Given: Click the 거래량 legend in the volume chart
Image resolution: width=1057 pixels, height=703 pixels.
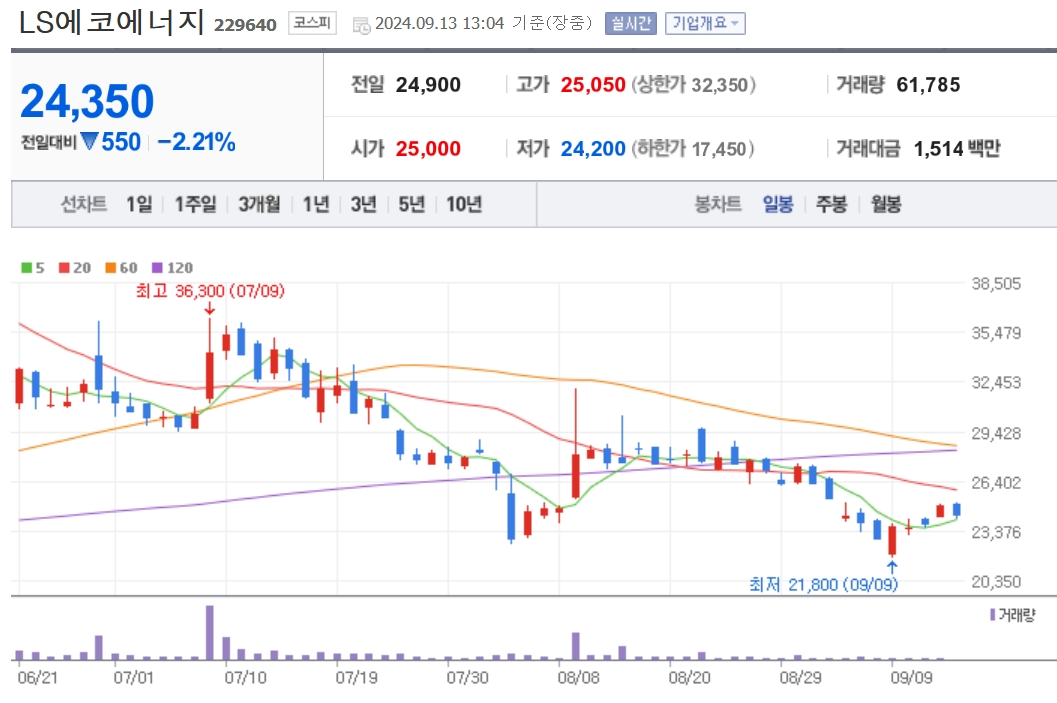Looking at the screenshot, I should coord(1013,615).
